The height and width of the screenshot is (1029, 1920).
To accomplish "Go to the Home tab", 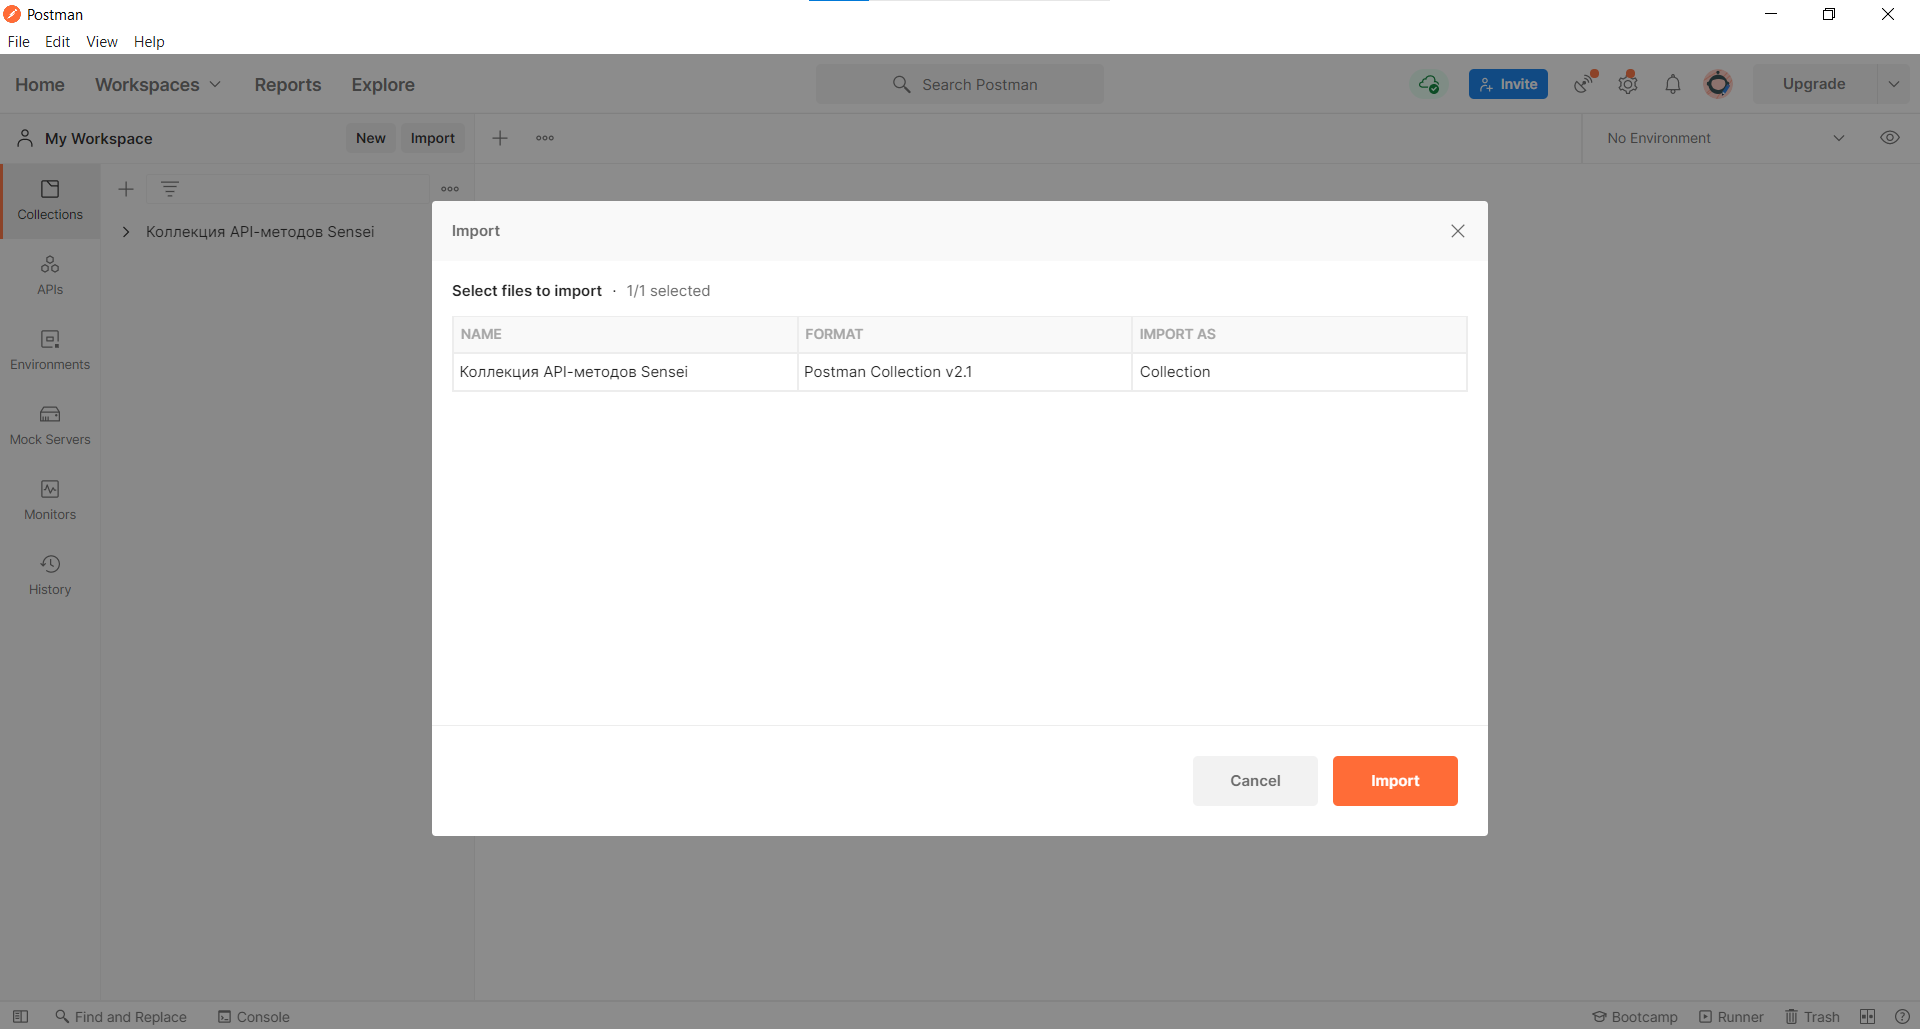I will click(40, 85).
